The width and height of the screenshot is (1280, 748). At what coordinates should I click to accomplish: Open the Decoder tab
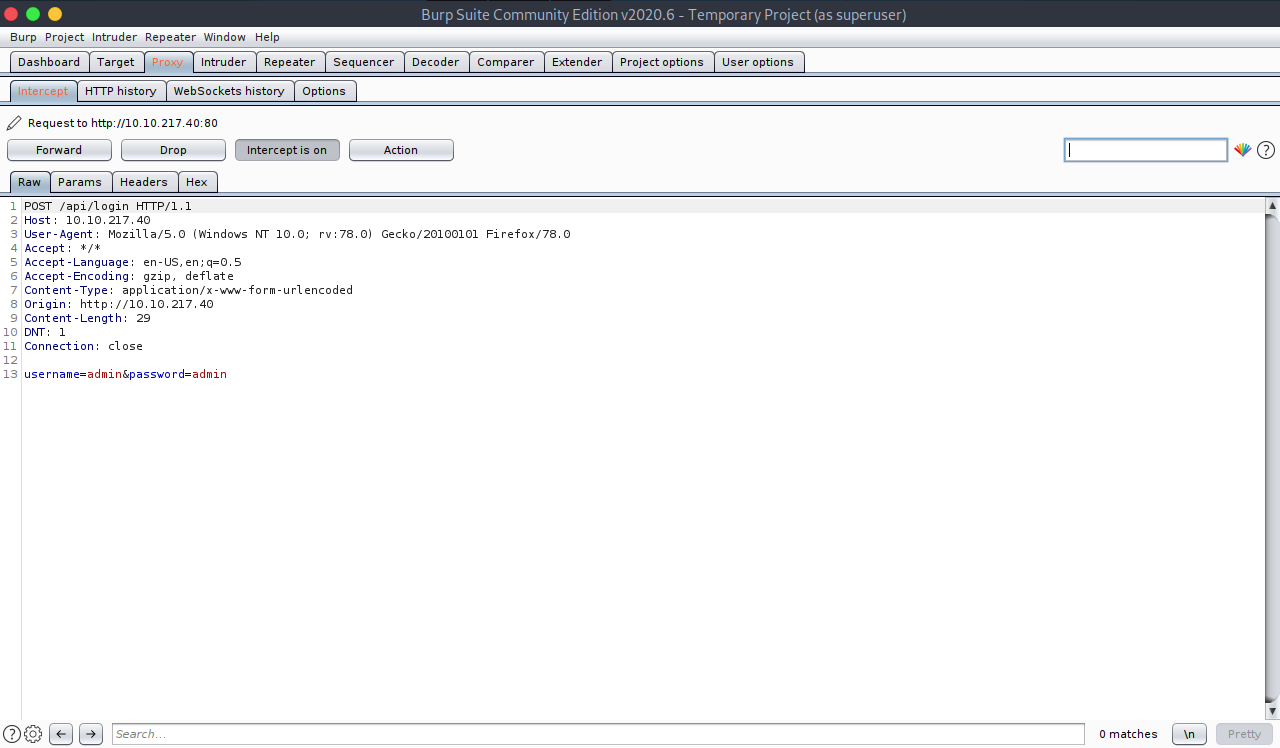(436, 62)
